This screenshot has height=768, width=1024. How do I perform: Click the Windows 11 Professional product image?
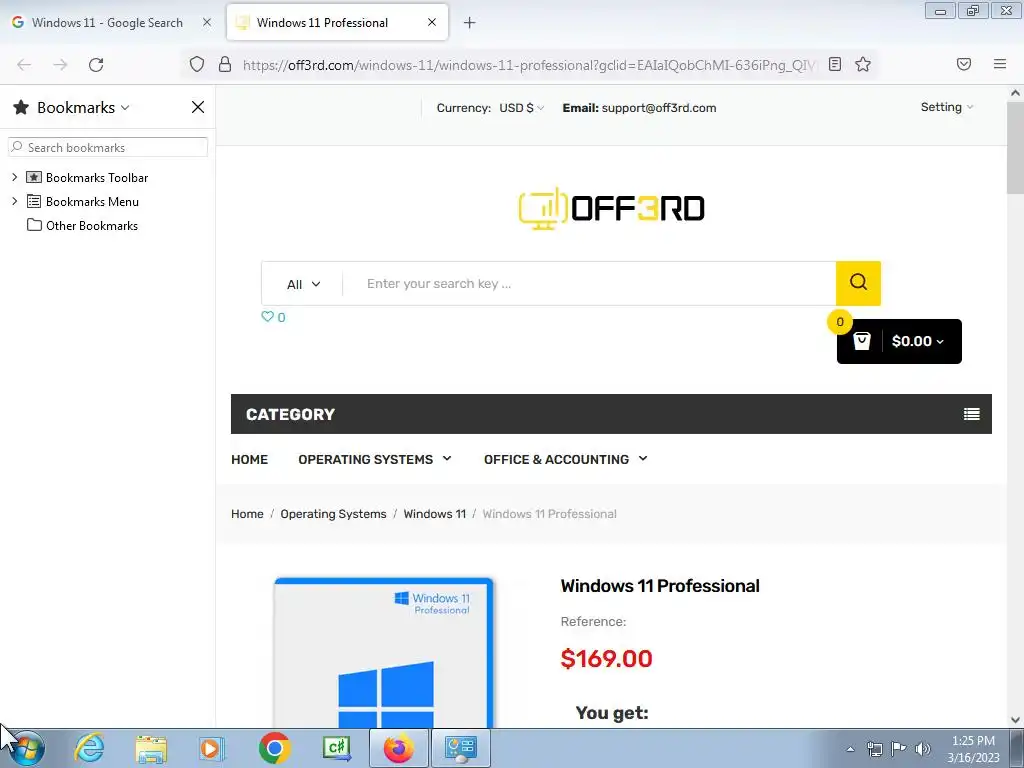384,653
